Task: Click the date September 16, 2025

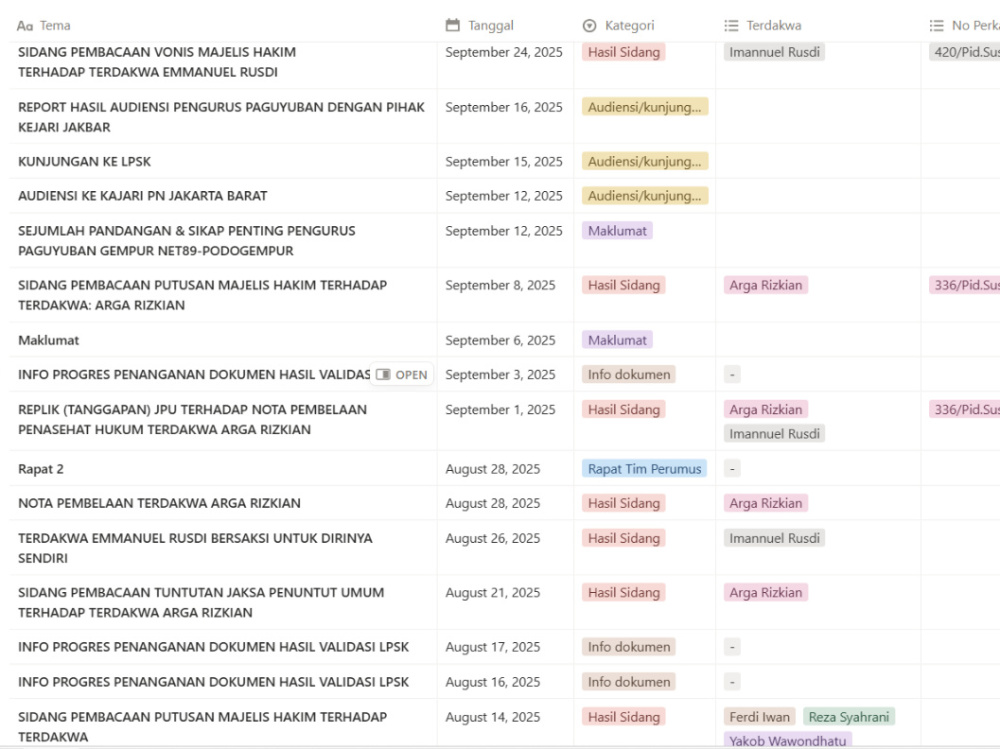Action: [504, 107]
